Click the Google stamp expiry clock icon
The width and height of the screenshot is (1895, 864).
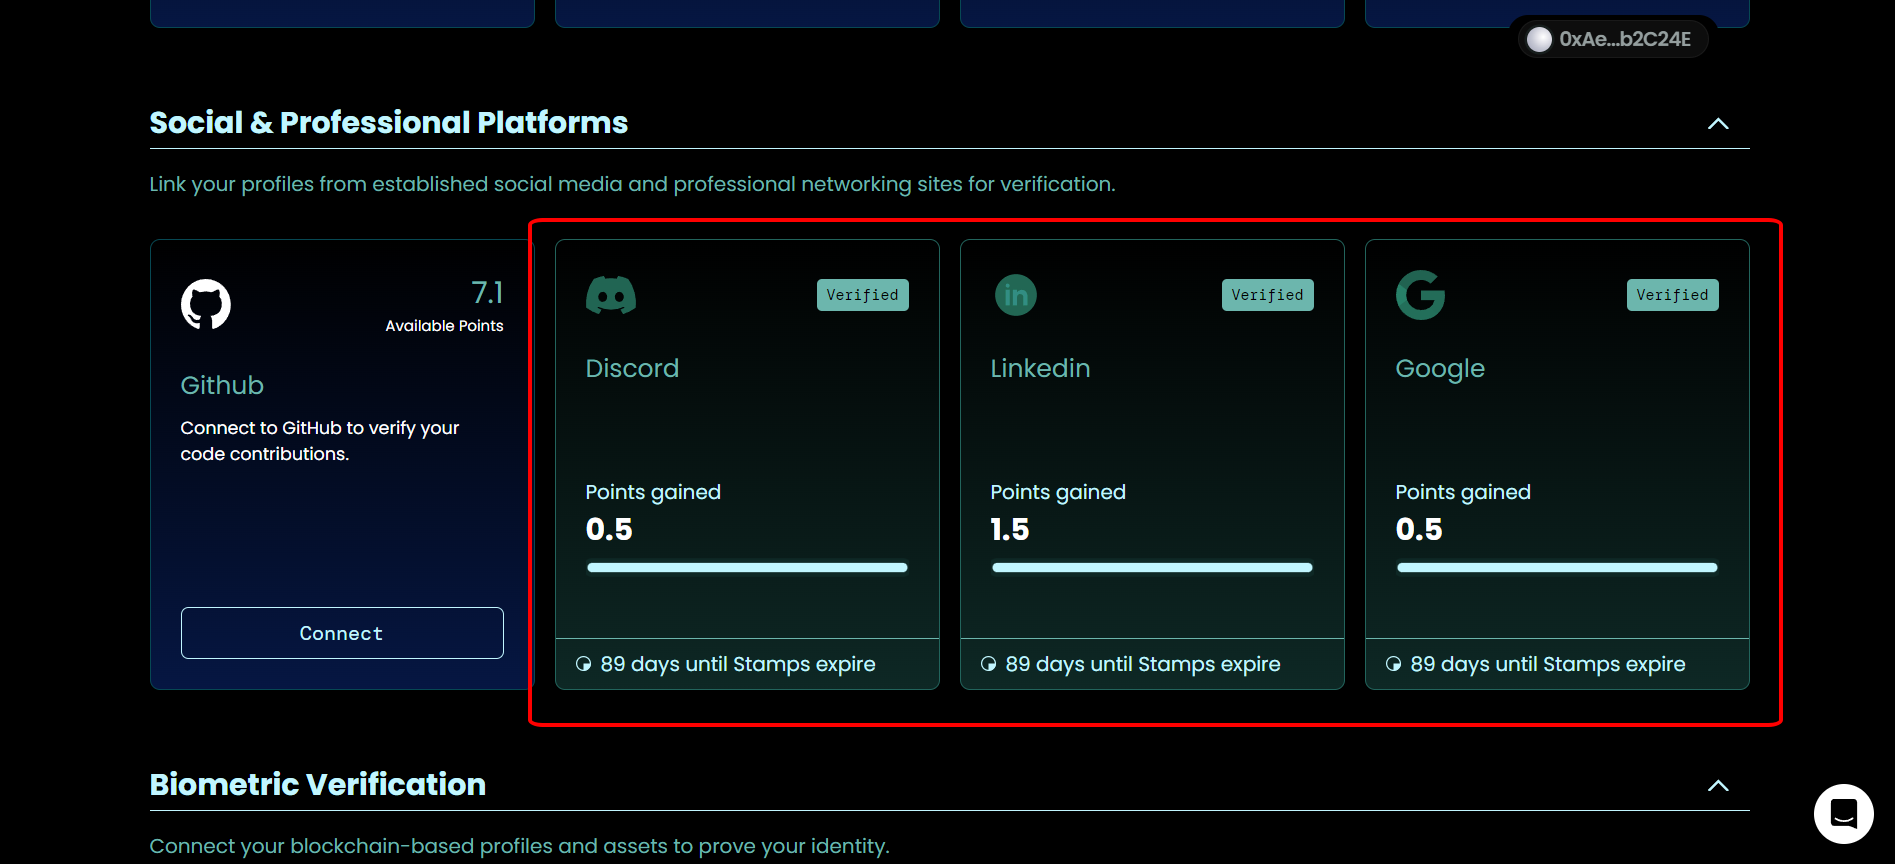1394,664
